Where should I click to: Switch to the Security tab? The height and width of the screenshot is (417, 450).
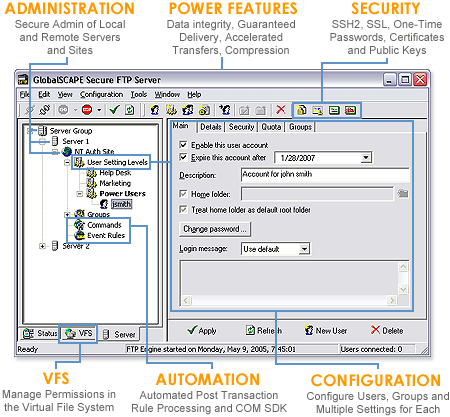[241, 127]
